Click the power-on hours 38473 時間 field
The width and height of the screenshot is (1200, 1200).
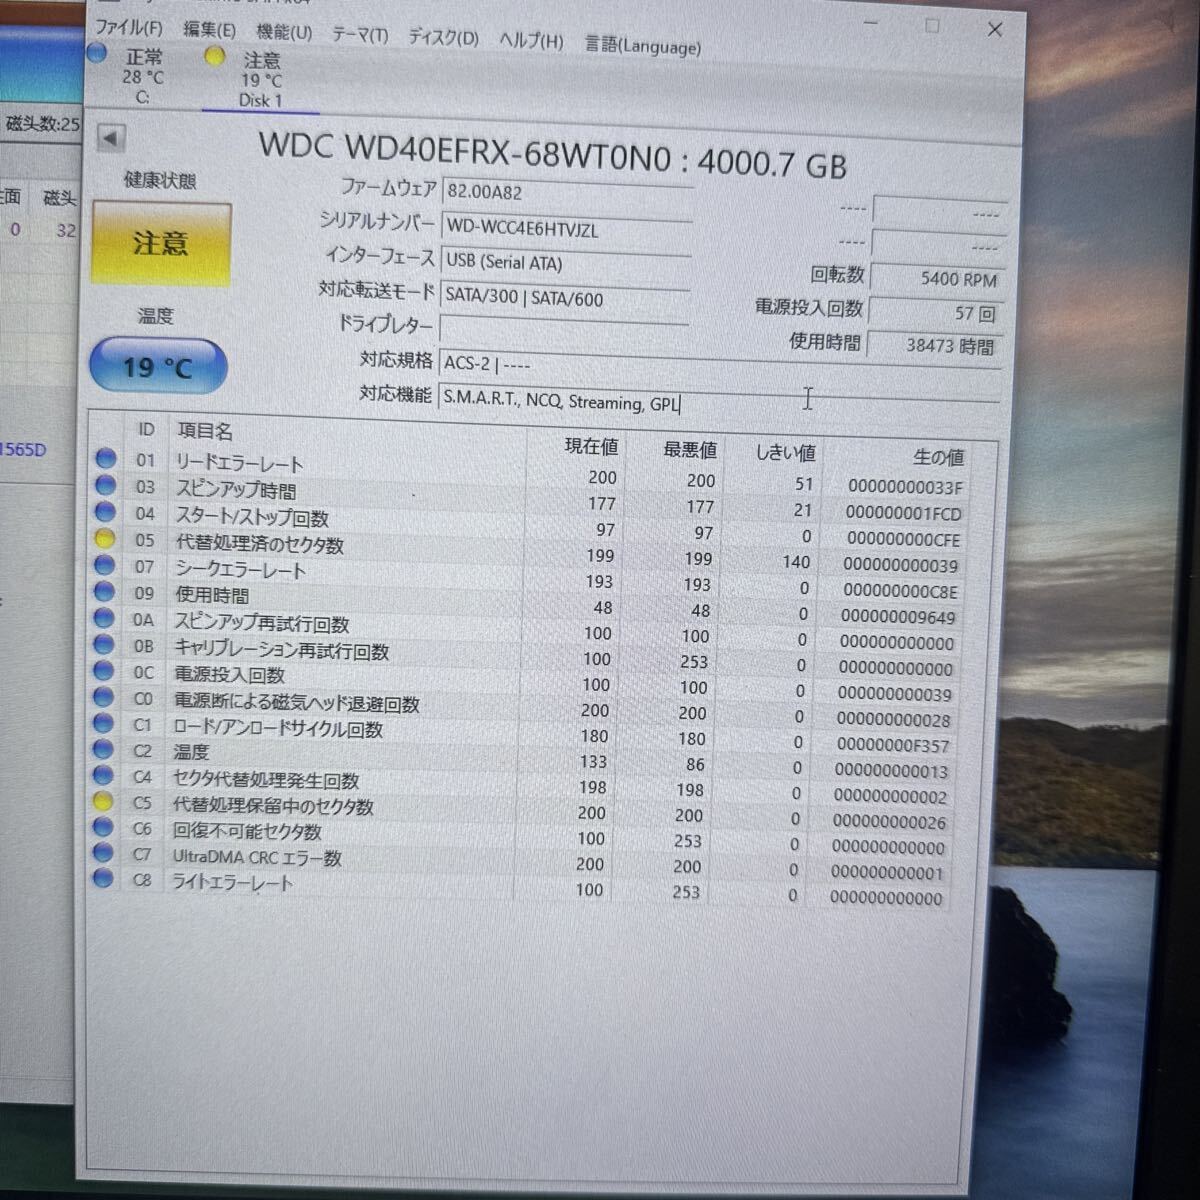point(934,346)
